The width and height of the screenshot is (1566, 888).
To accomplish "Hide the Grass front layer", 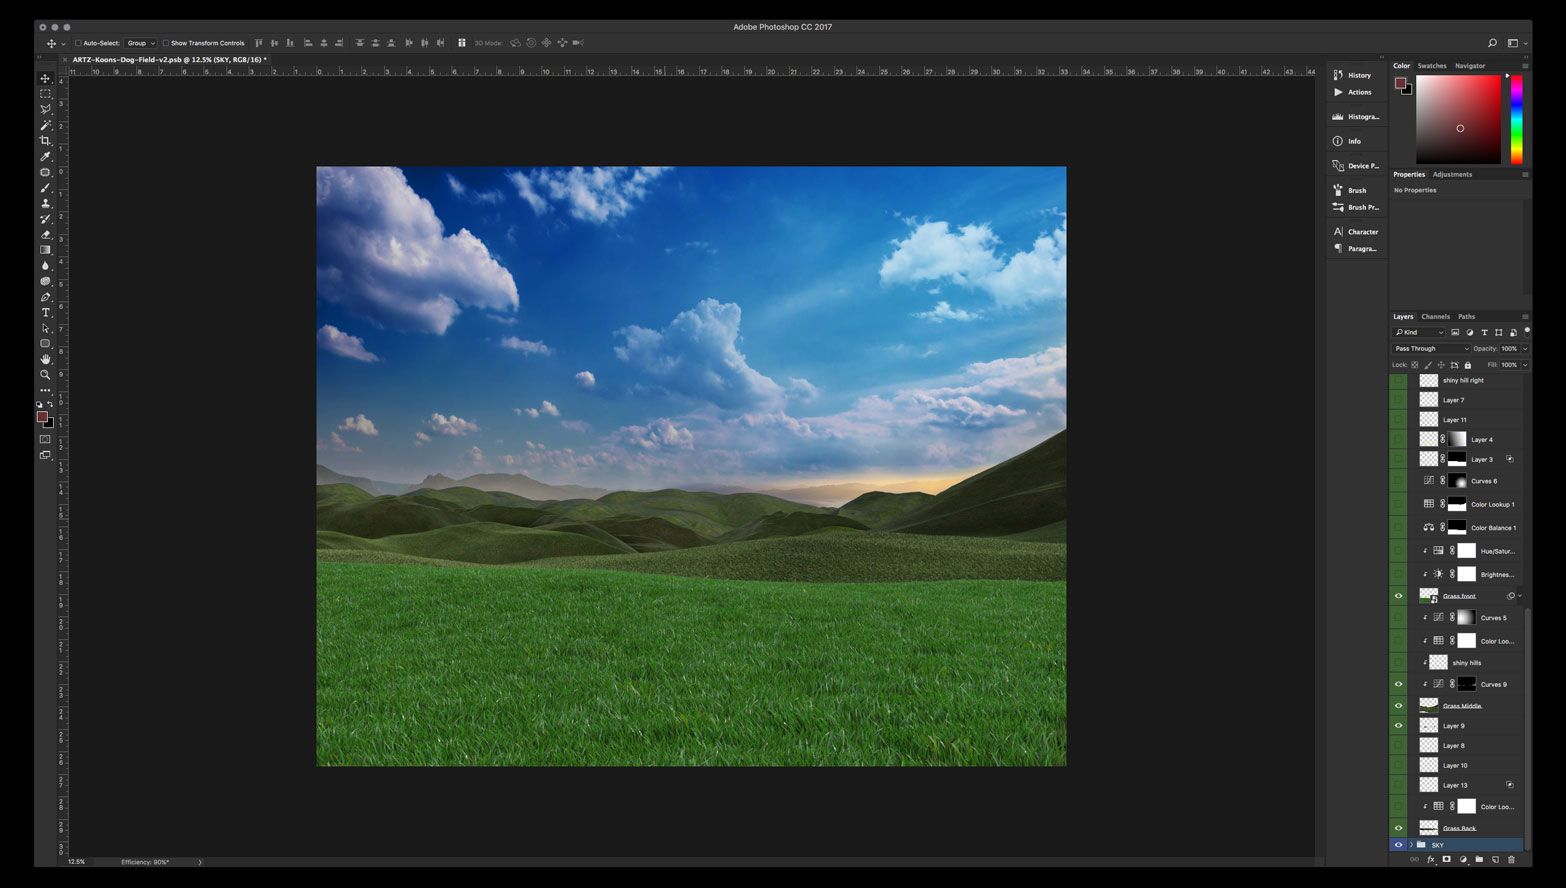I will point(1398,596).
